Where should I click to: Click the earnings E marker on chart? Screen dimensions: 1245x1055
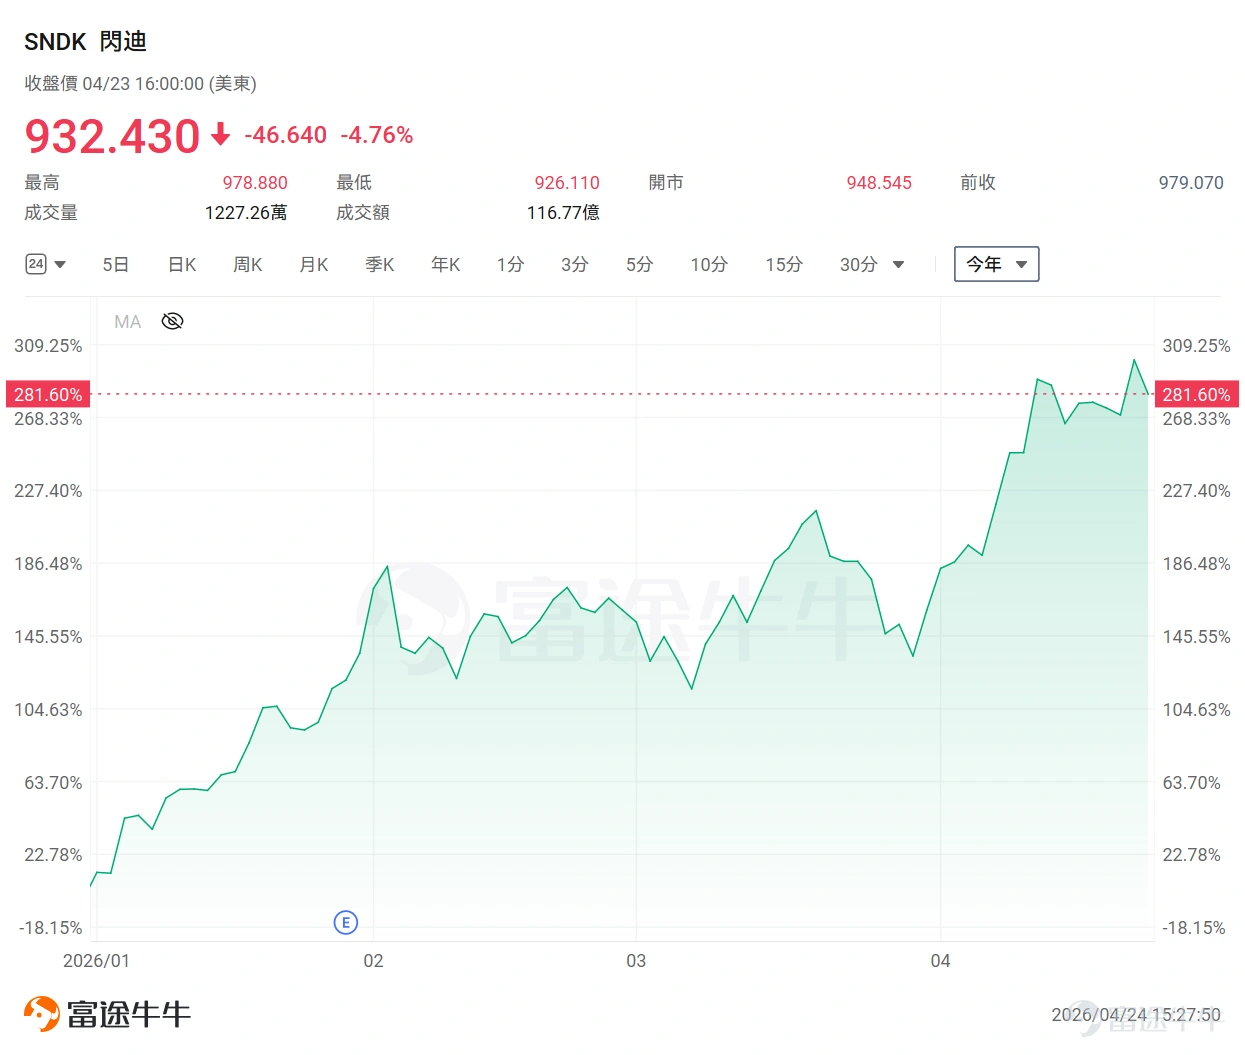345,922
